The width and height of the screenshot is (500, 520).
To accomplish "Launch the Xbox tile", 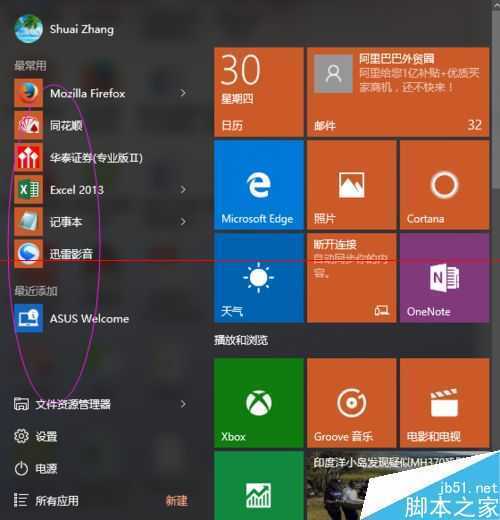I will point(259,403).
